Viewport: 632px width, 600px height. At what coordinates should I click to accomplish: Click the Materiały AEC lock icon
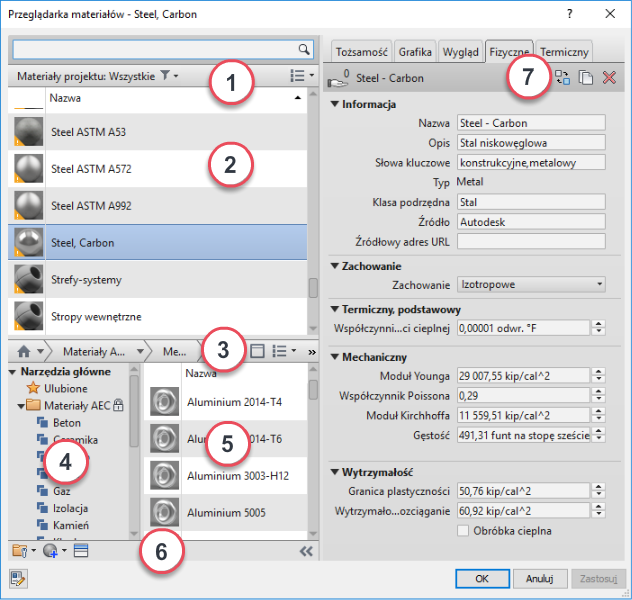118,405
